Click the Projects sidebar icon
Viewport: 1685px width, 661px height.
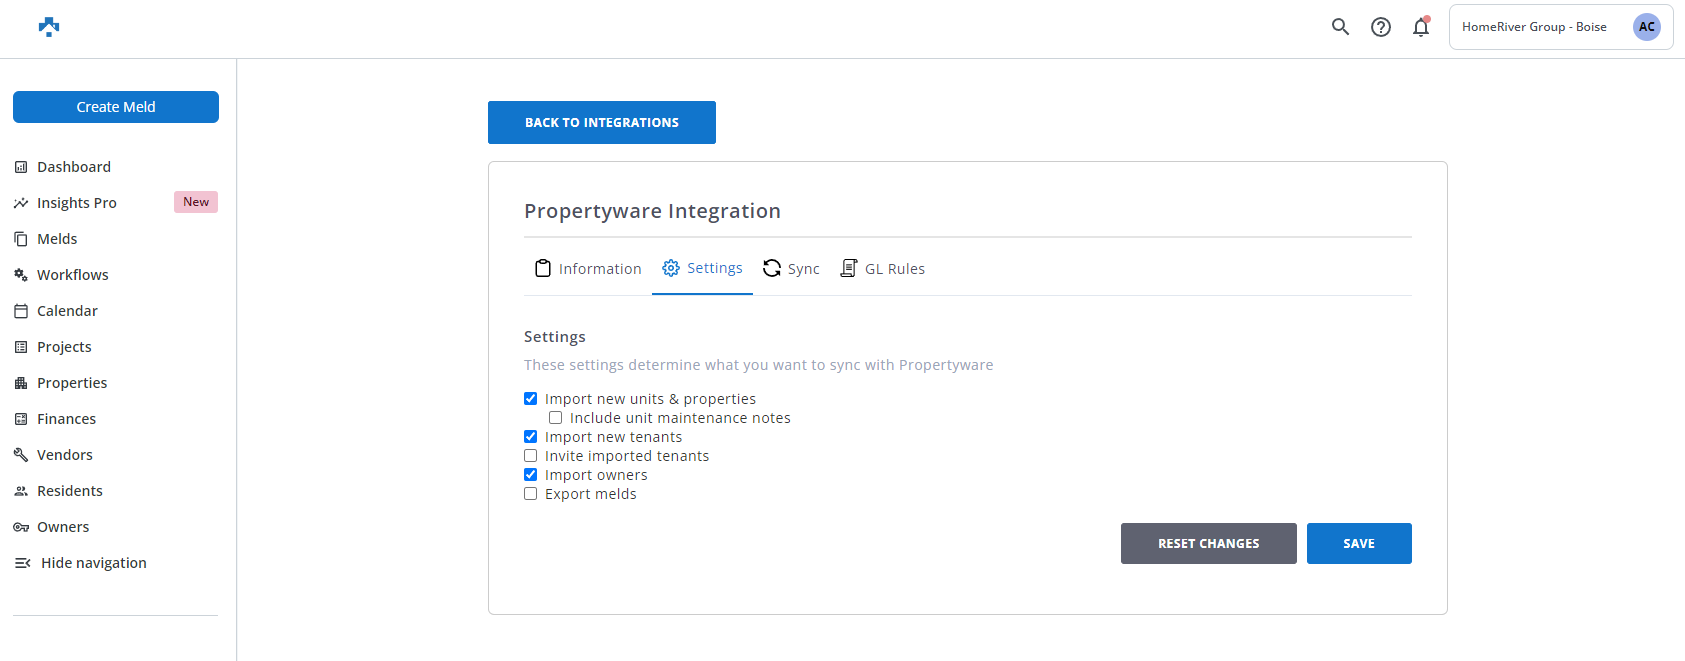point(21,347)
